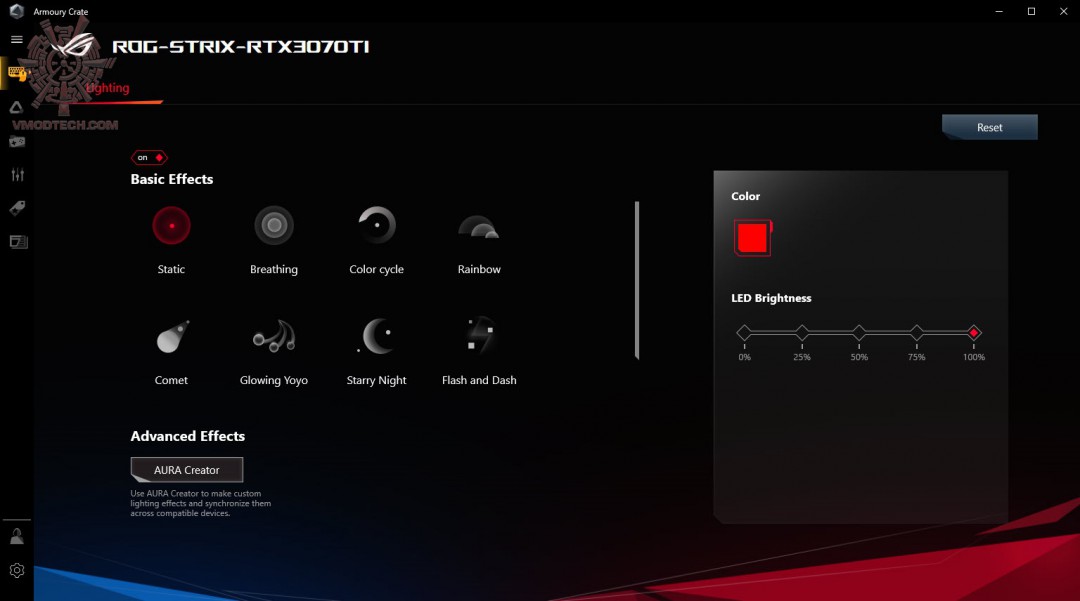1080x601 pixels.
Task: Click the effects list vertical scrollbar
Action: pos(637,280)
